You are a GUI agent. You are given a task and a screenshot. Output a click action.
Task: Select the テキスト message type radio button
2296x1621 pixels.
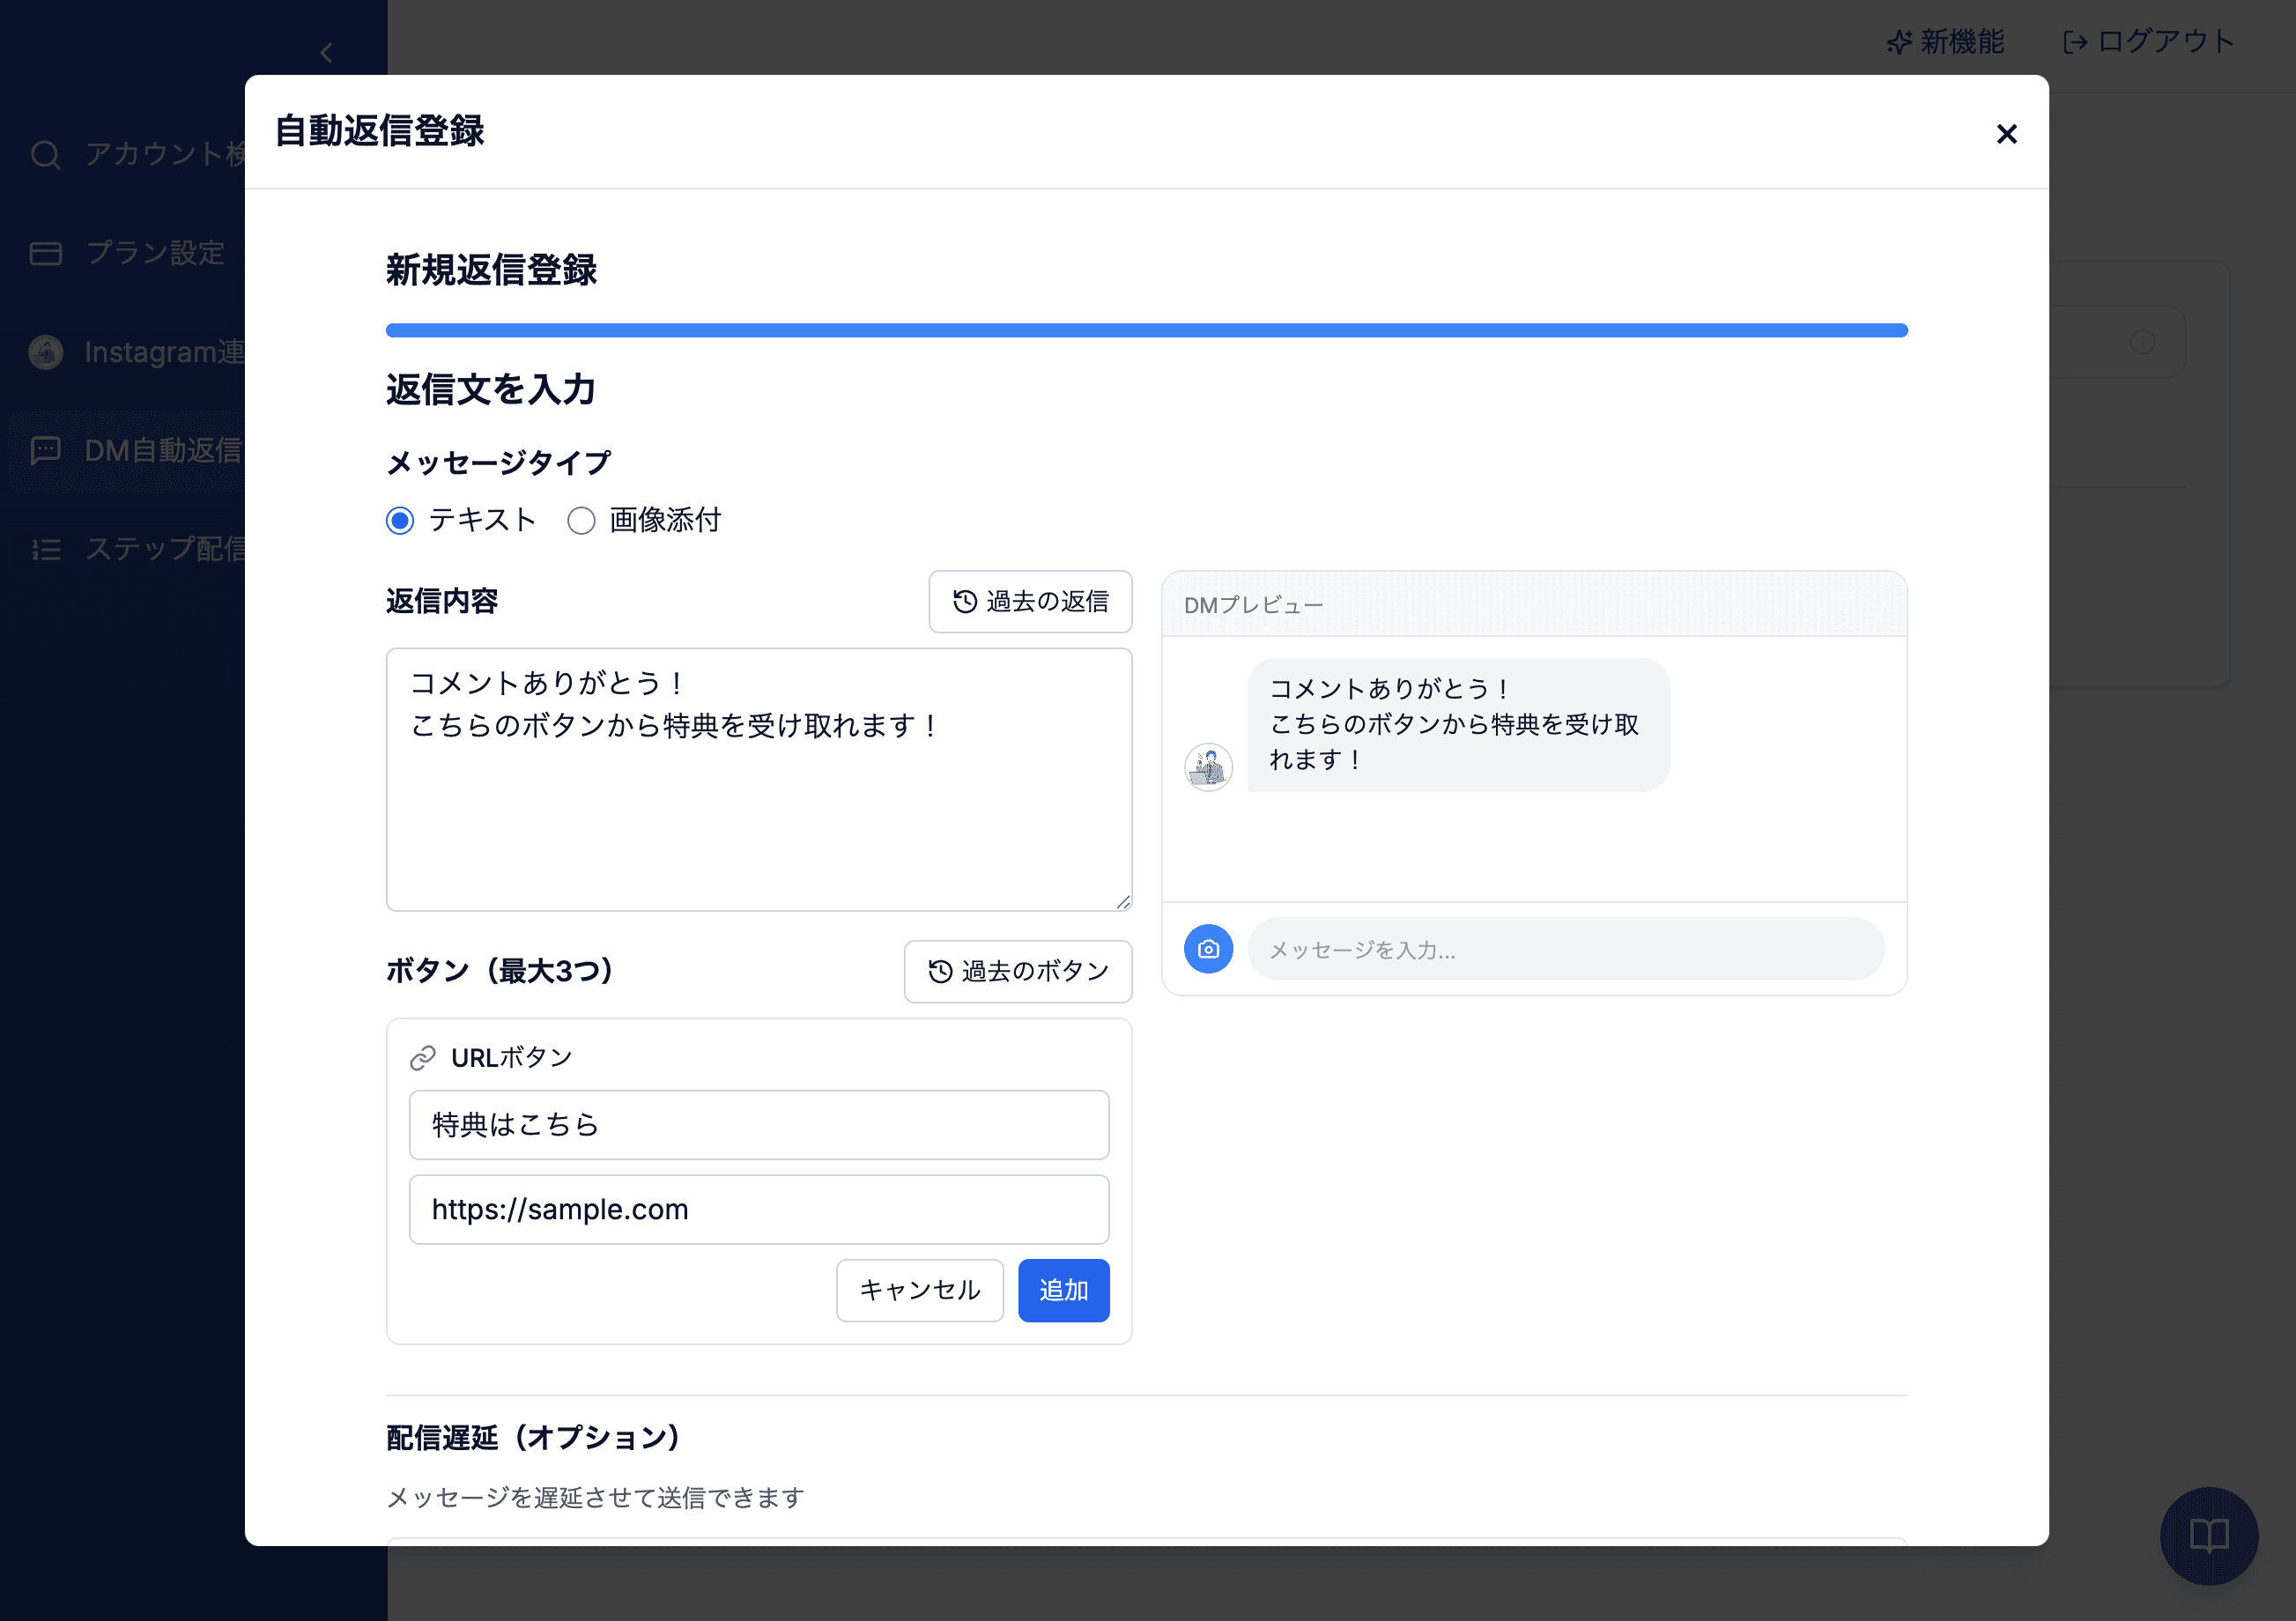400,521
